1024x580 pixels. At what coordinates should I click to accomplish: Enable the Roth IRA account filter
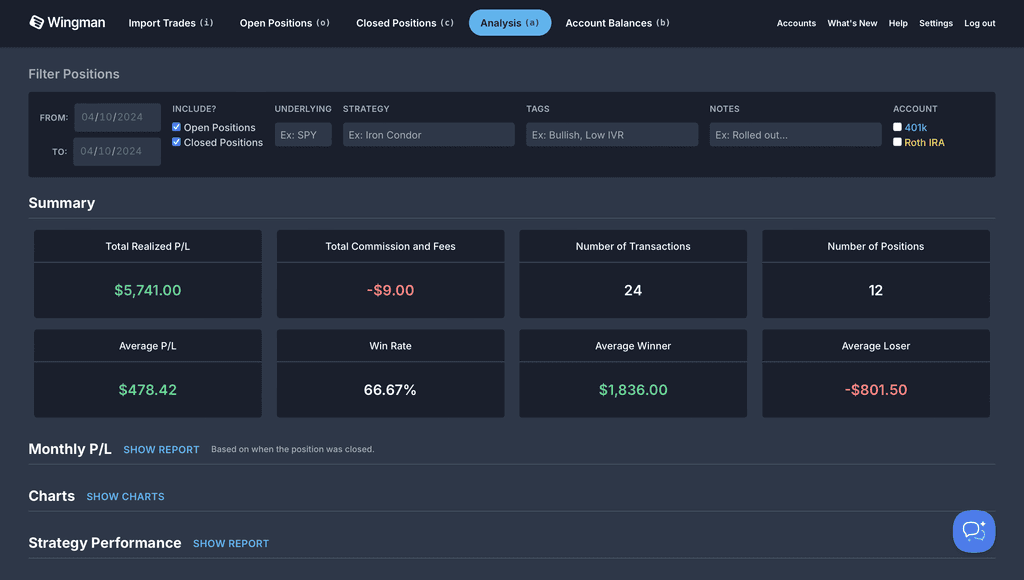pyautogui.click(x=897, y=141)
